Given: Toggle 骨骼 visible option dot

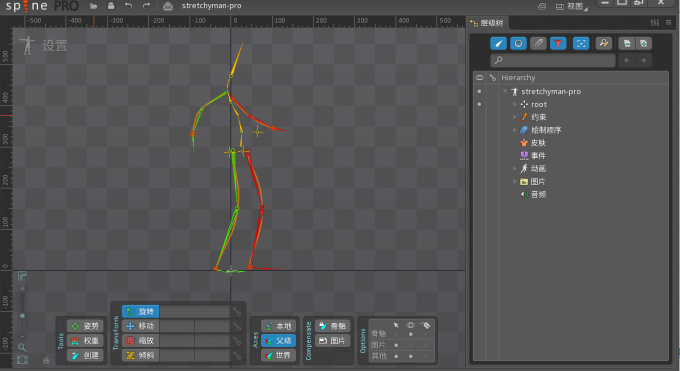Looking at the screenshot, I should [x=410, y=334].
